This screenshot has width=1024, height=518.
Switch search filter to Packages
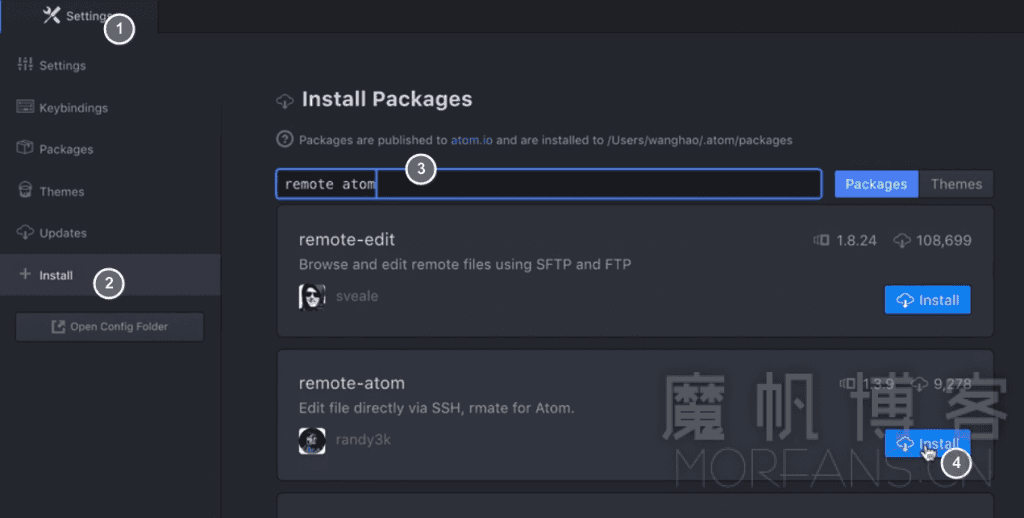[x=876, y=184]
